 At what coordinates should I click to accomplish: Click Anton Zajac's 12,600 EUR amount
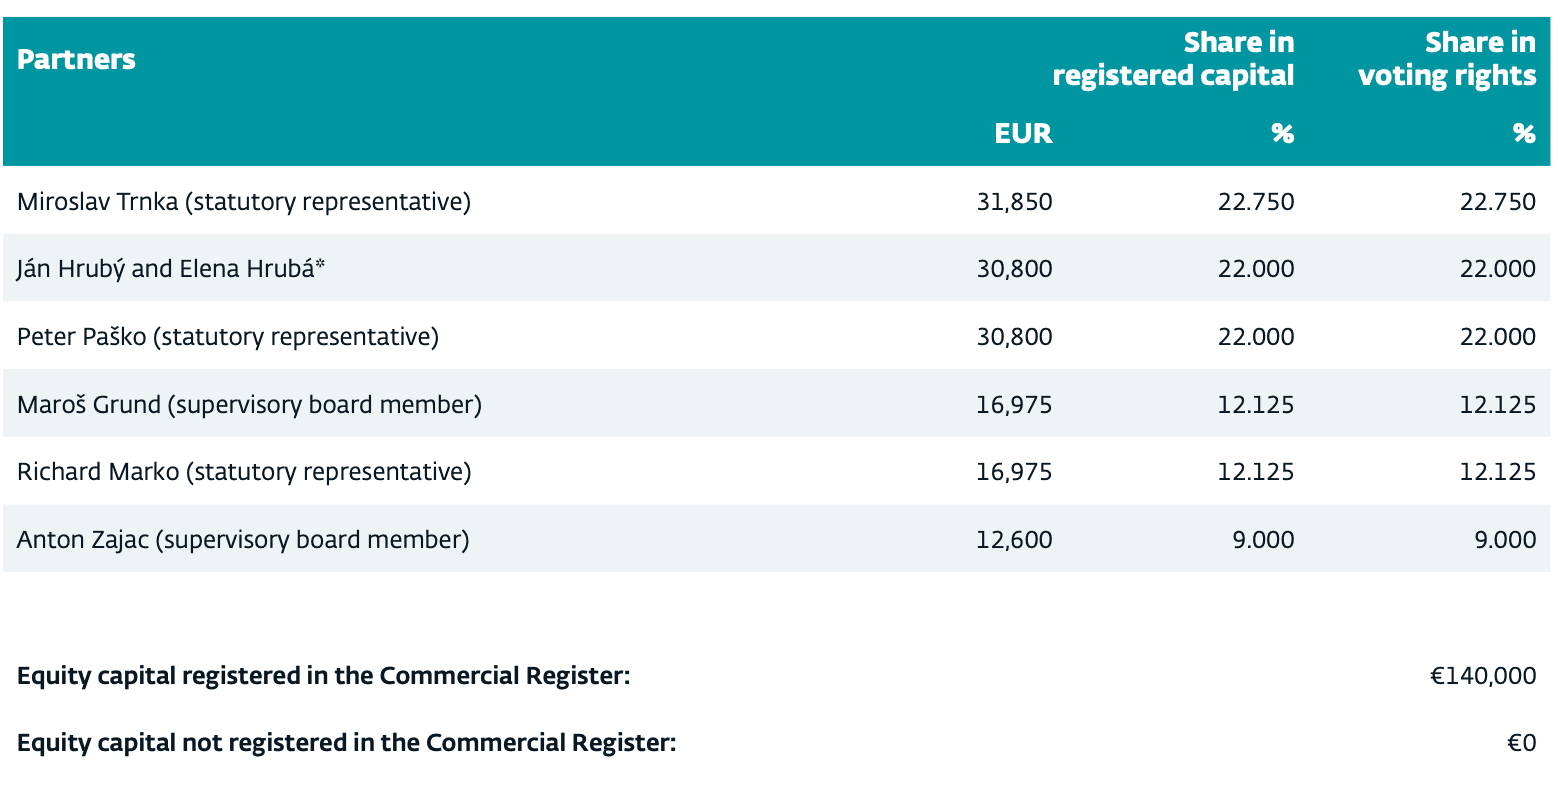(x=1014, y=540)
